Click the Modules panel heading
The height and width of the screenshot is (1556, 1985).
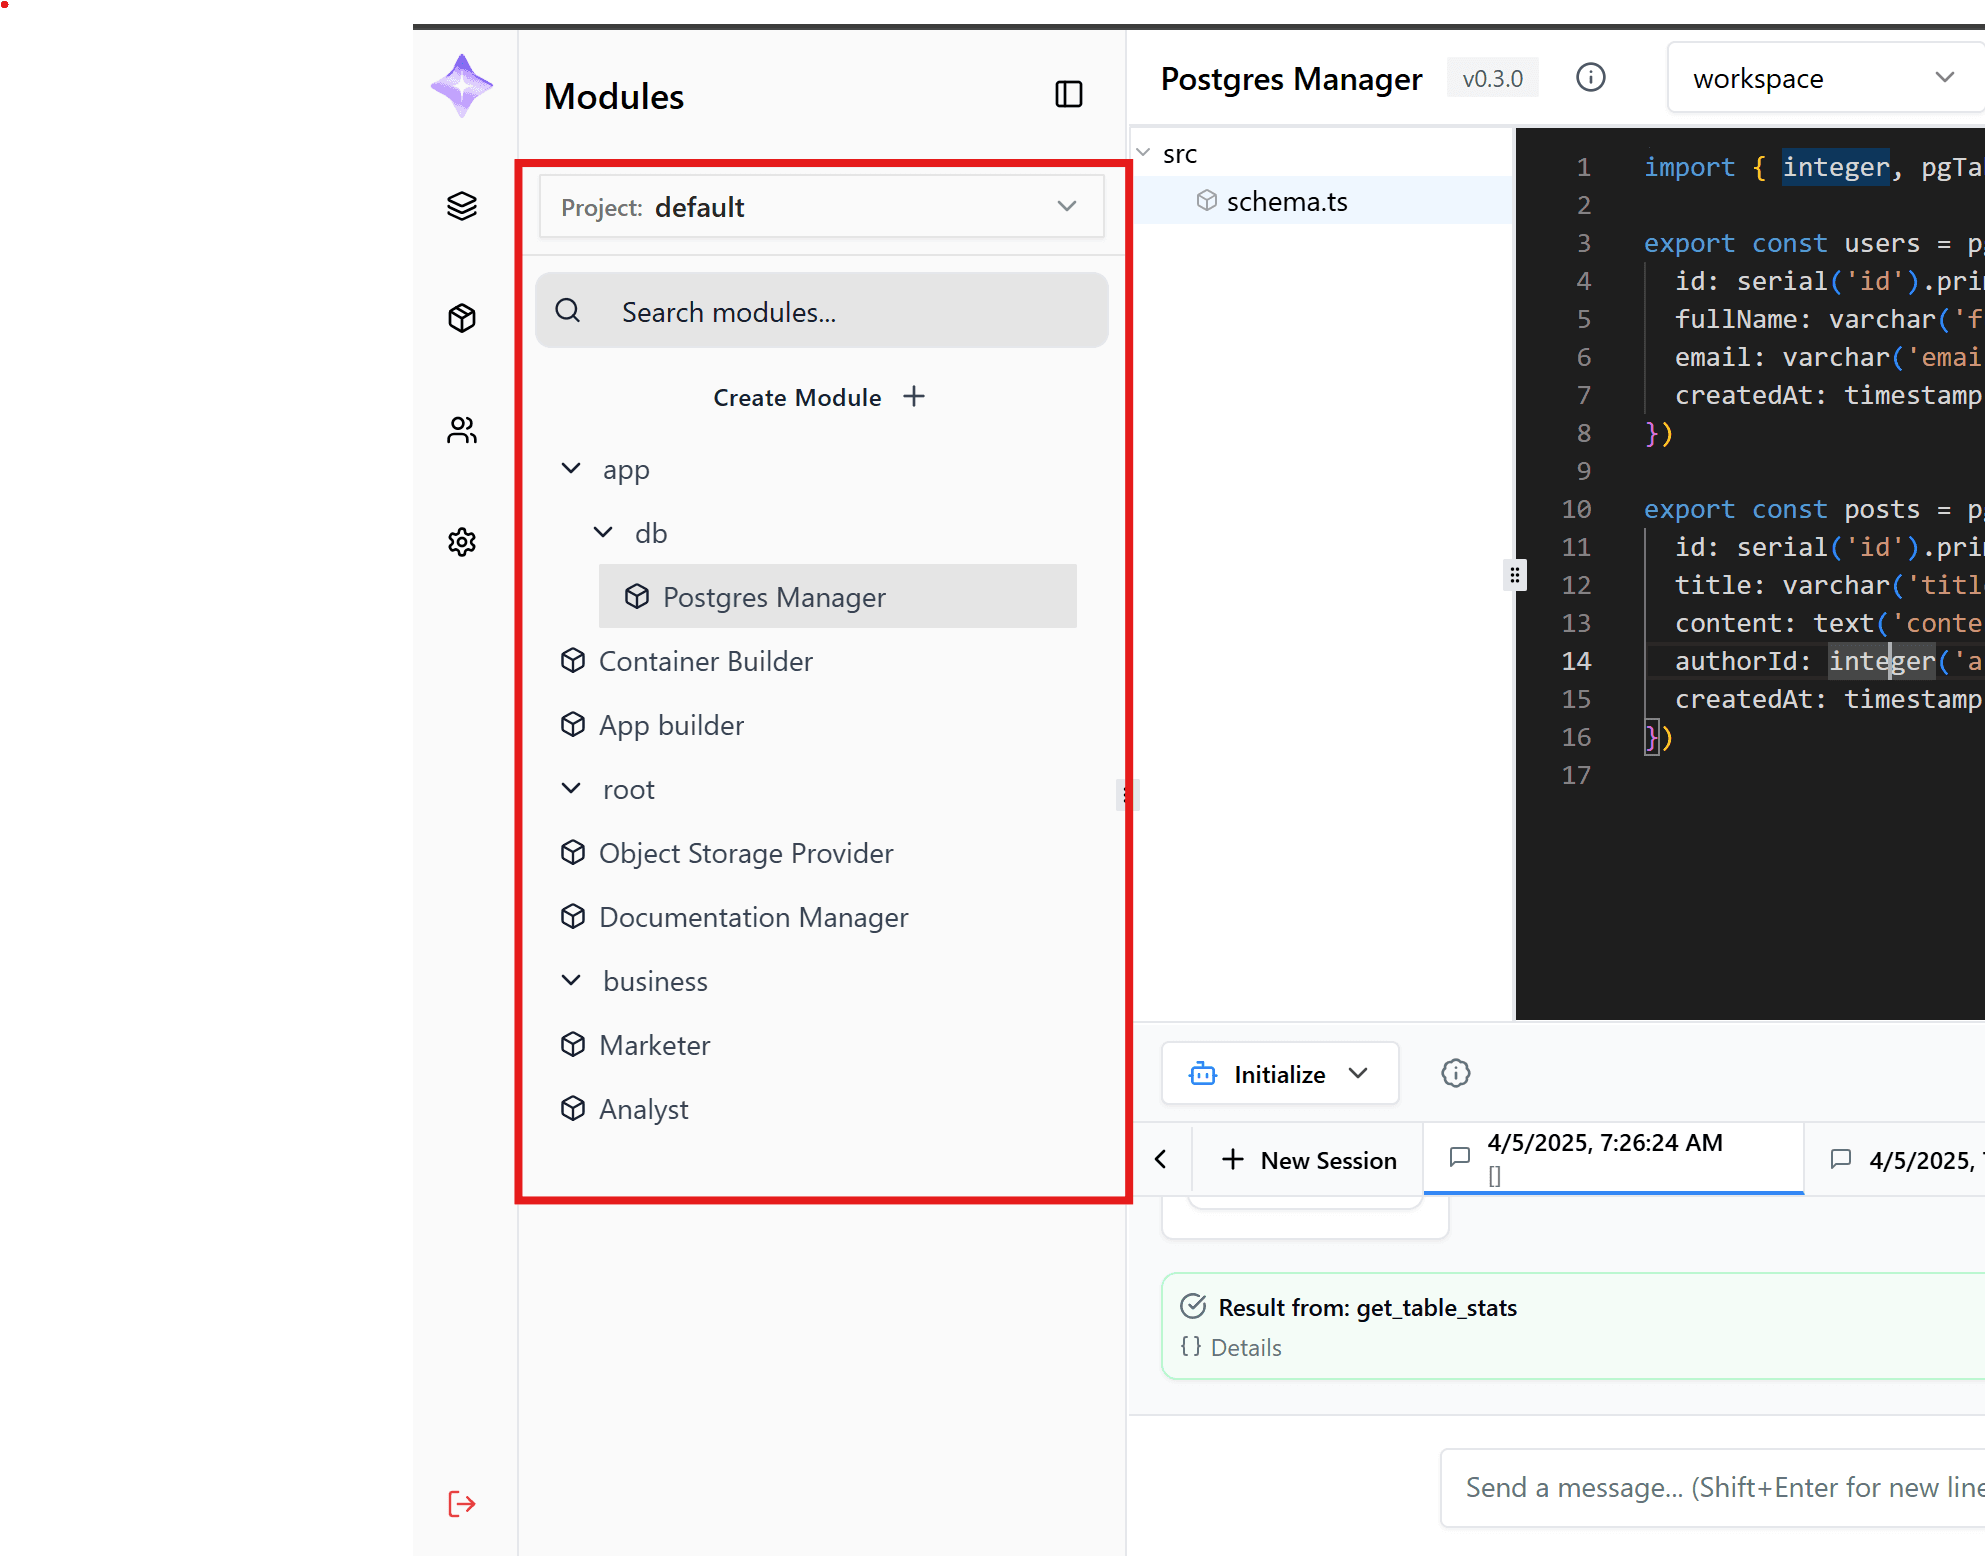614,96
